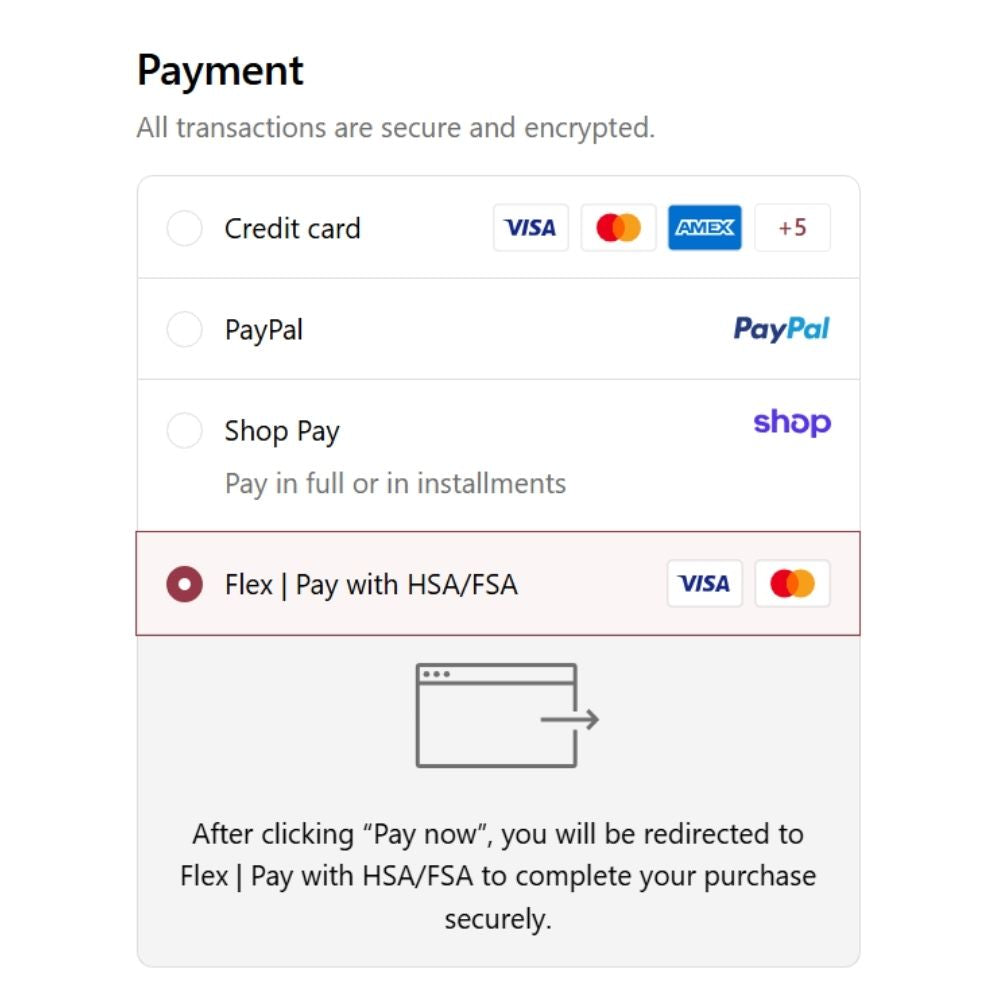This screenshot has width=1000, height=1000.
Task: Click the Mastercard icon in Credit card row
Action: (618, 228)
